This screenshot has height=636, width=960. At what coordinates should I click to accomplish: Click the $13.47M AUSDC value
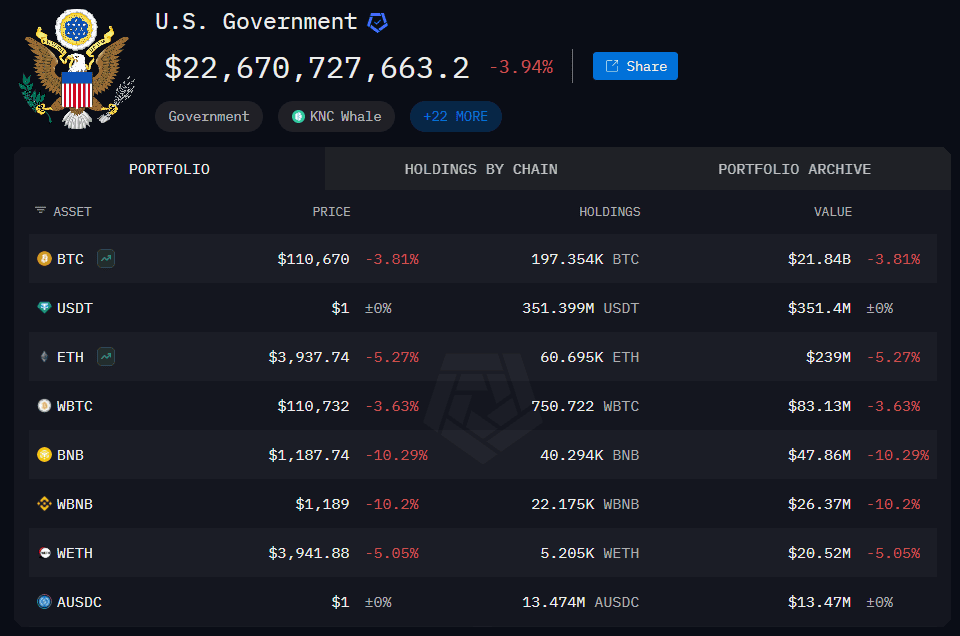pyautogui.click(x=819, y=602)
